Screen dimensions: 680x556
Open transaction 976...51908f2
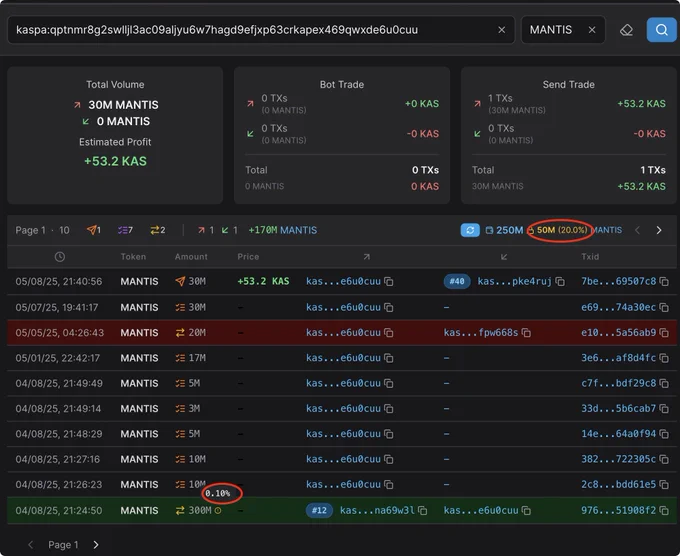[618, 510]
